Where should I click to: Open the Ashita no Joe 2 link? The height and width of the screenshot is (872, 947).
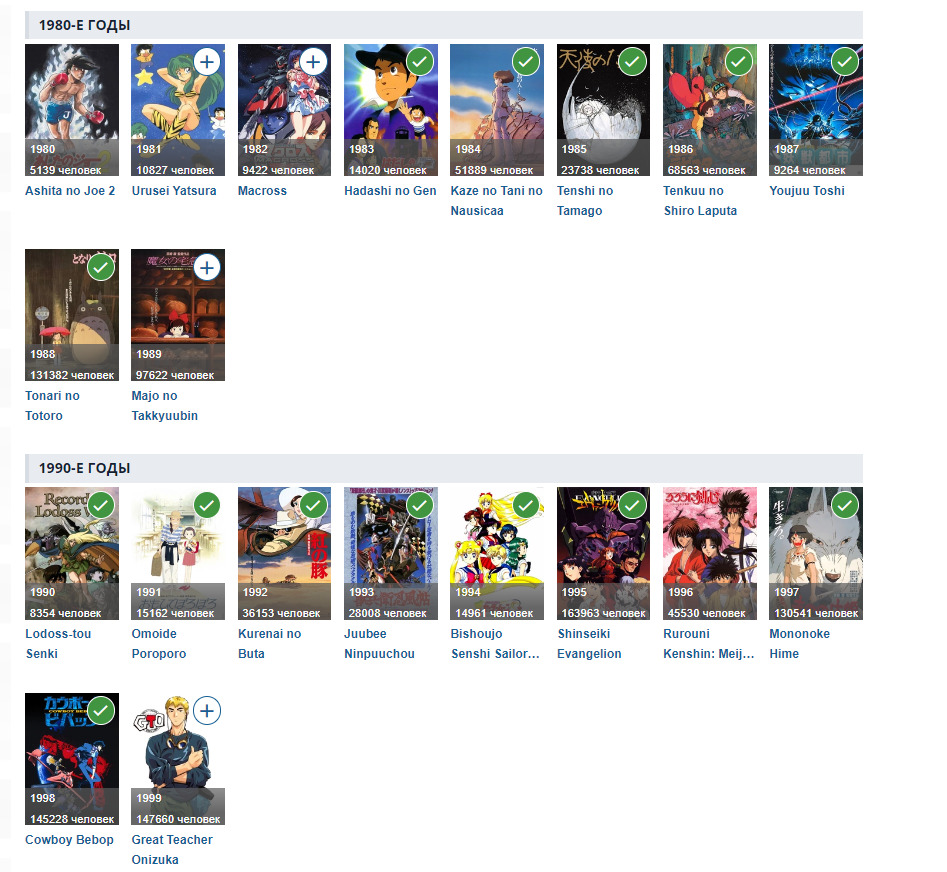coord(70,191)
